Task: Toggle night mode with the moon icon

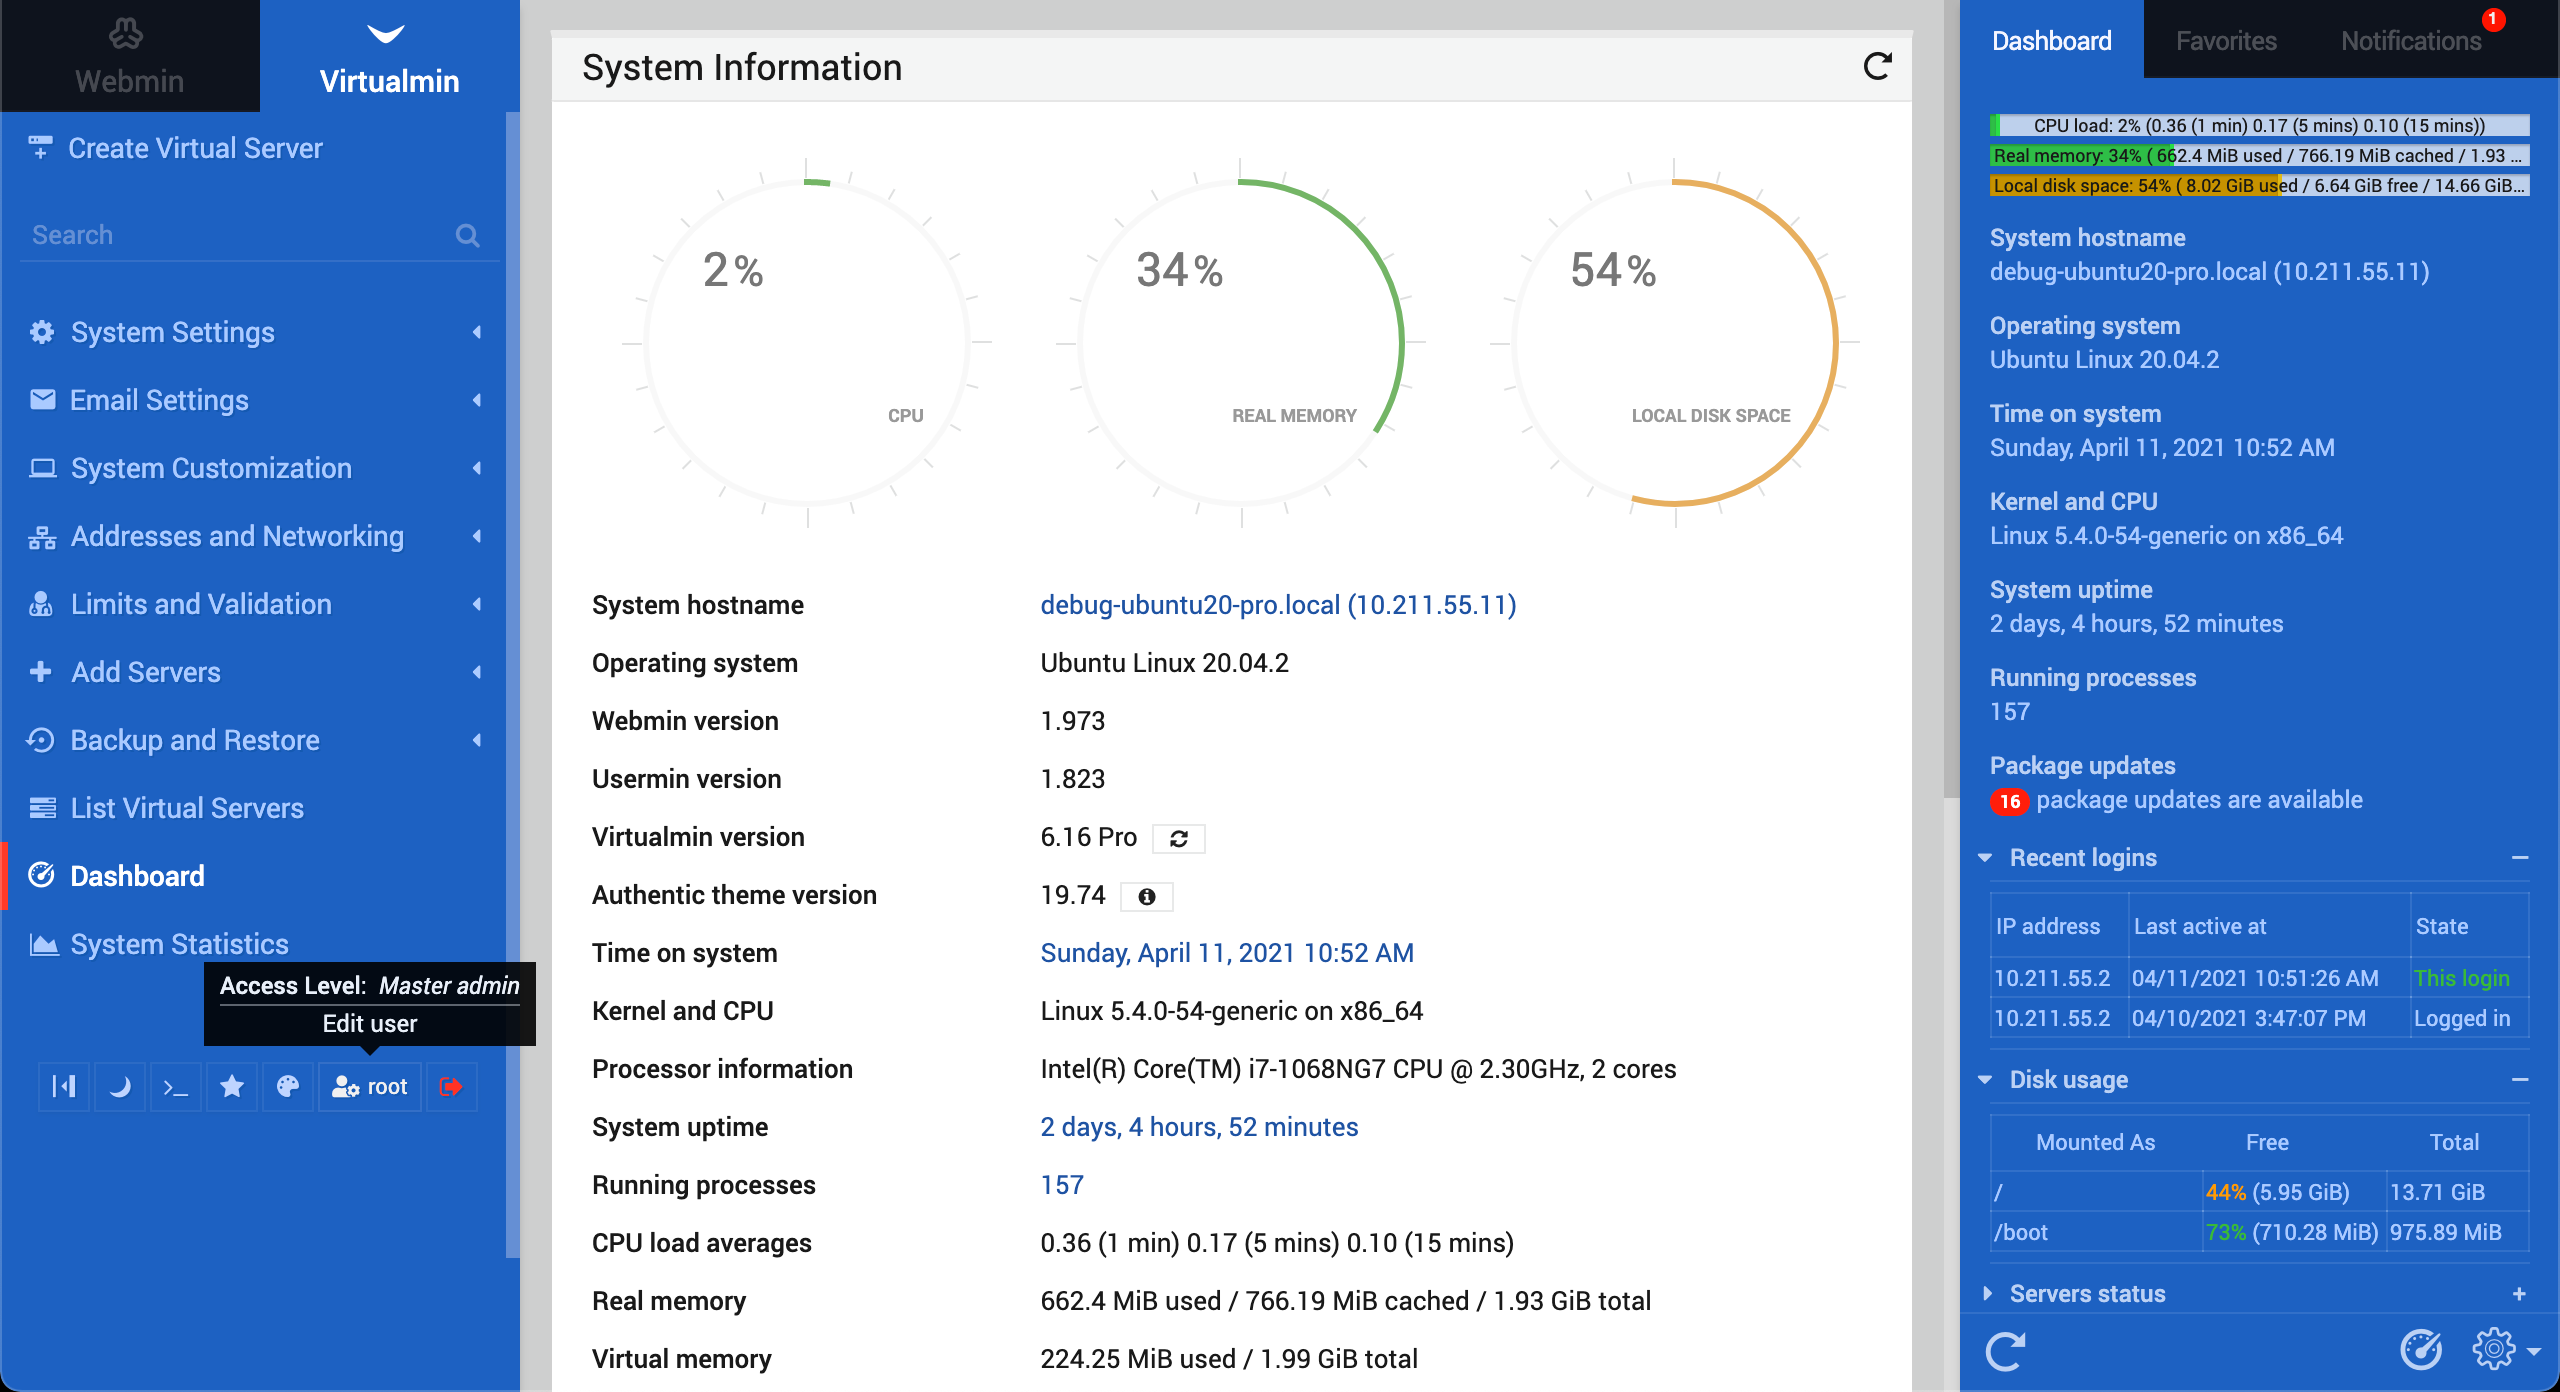Action: [120, 1087]
